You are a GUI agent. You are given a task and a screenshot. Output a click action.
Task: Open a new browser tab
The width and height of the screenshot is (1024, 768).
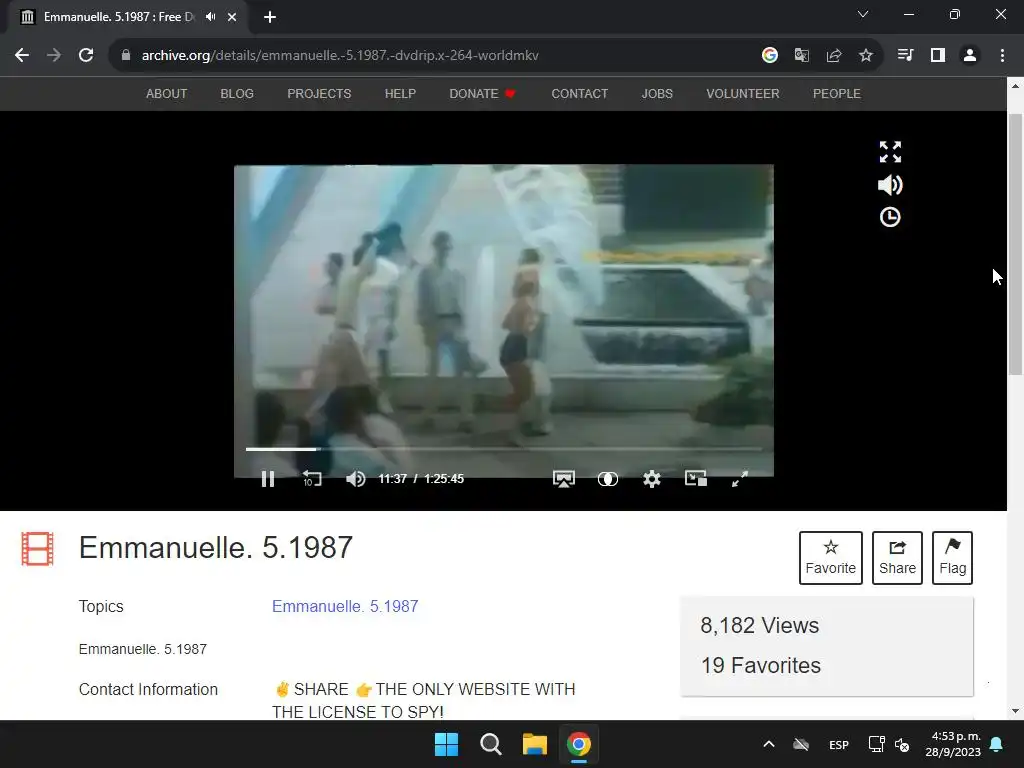click(270, 17)
